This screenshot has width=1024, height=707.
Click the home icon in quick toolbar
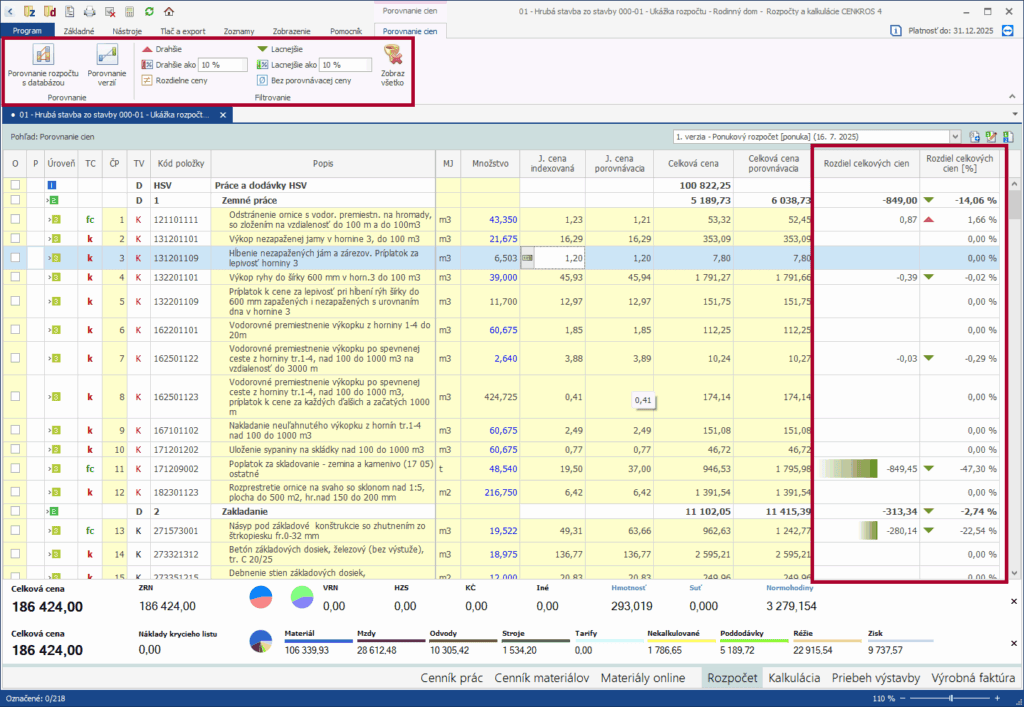tap(167, 11)
